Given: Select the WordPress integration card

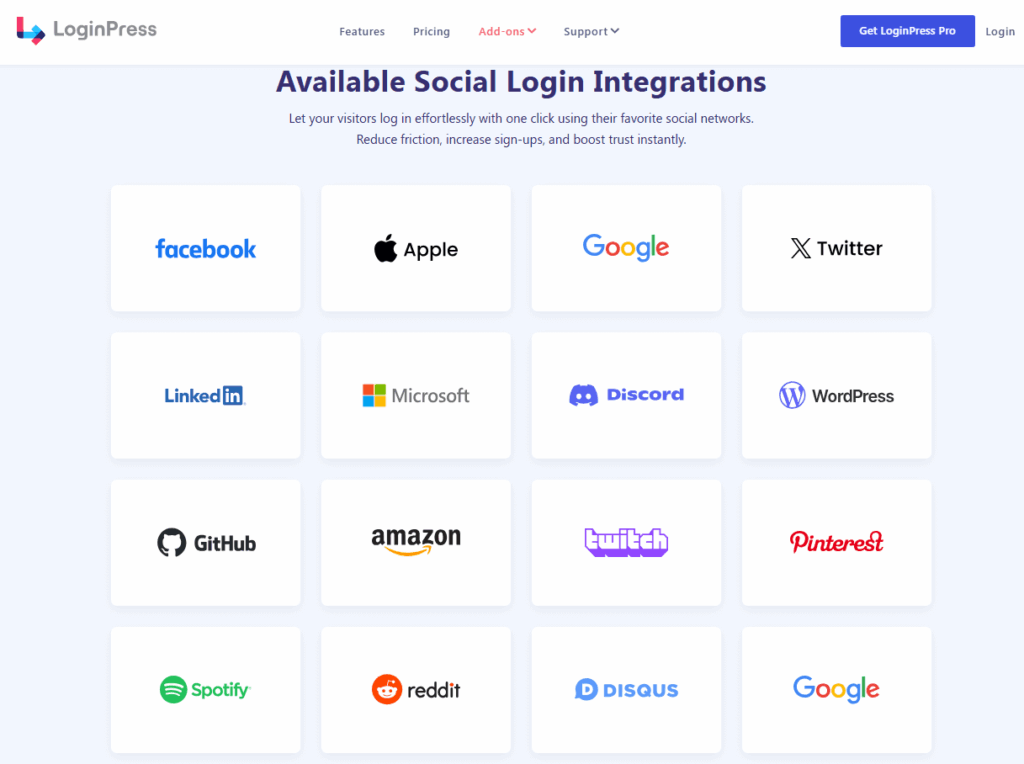Looking at the screenshot, I should pyautogui.click(x=837, y=396).
